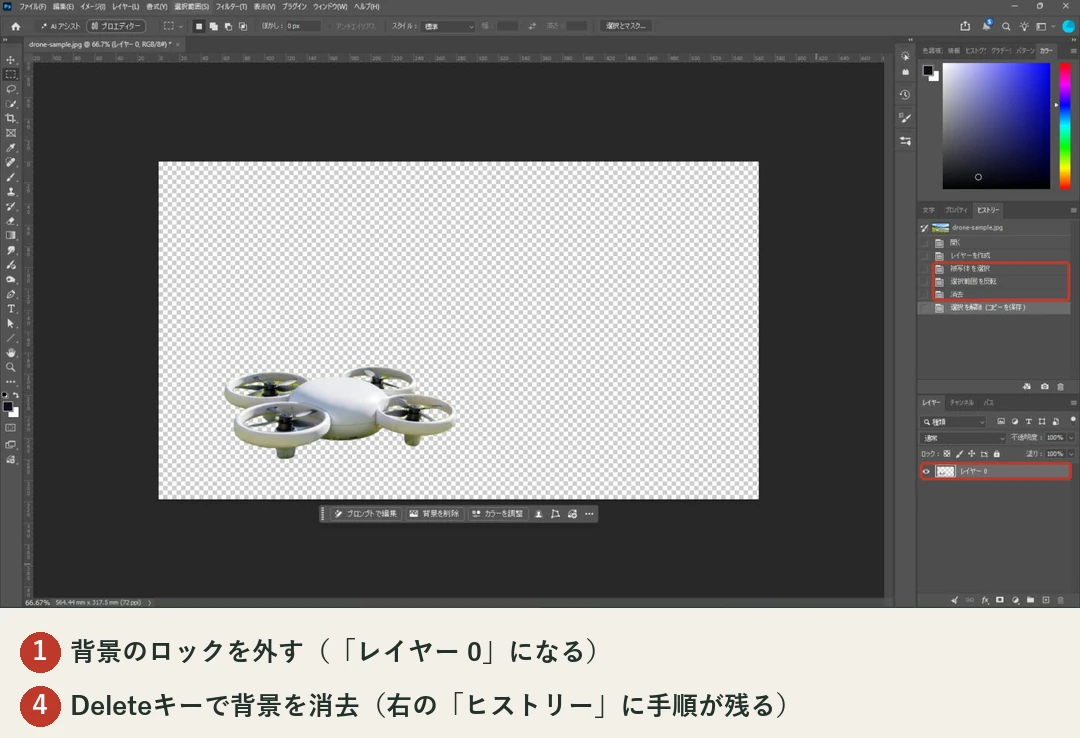Switch to the チャンネル tab
Viewport: 1080px width, 738px height.
962,402
